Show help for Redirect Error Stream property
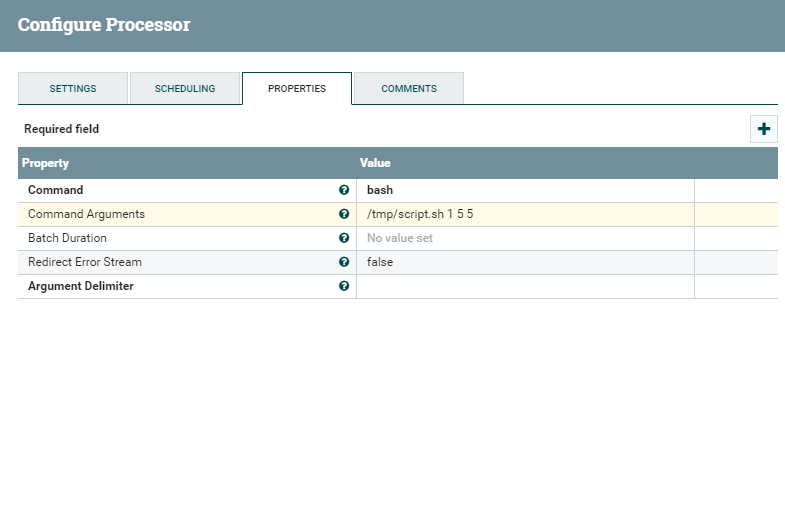 tap(344, 262)
